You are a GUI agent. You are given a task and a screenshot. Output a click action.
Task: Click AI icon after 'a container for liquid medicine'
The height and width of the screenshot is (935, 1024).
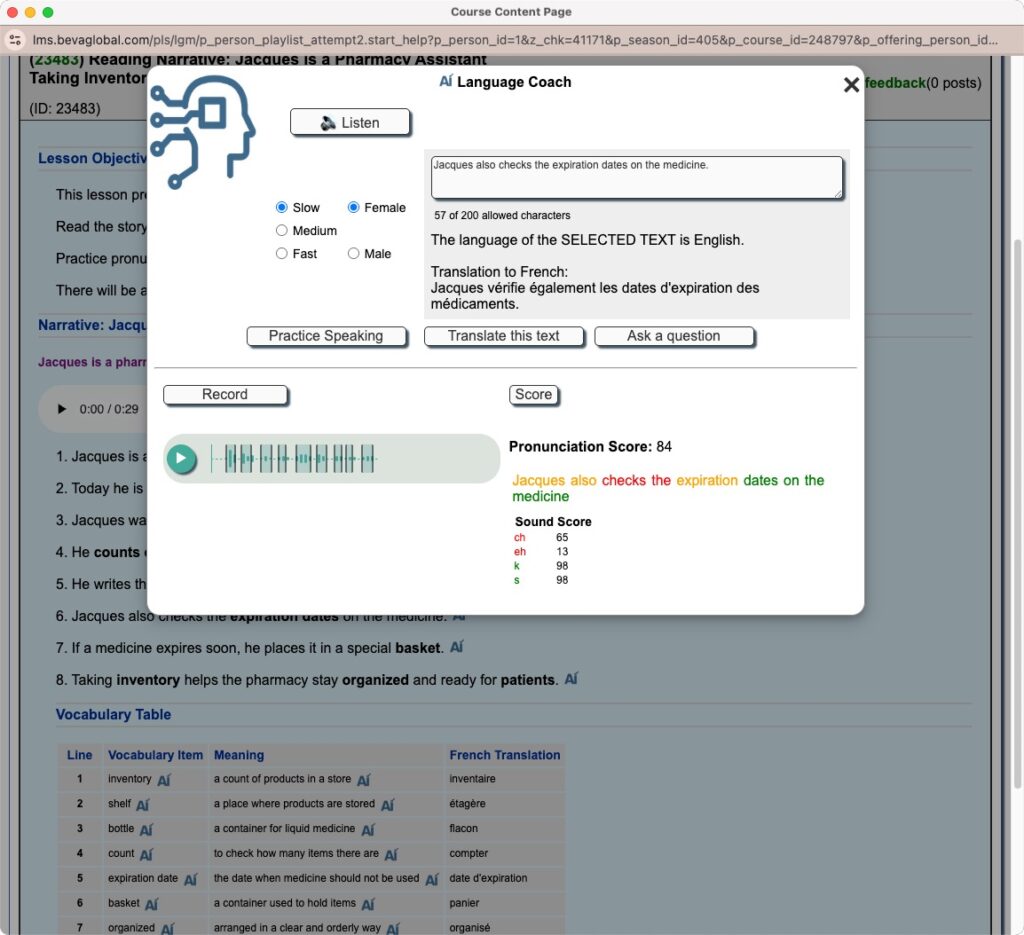pos(368,829)
